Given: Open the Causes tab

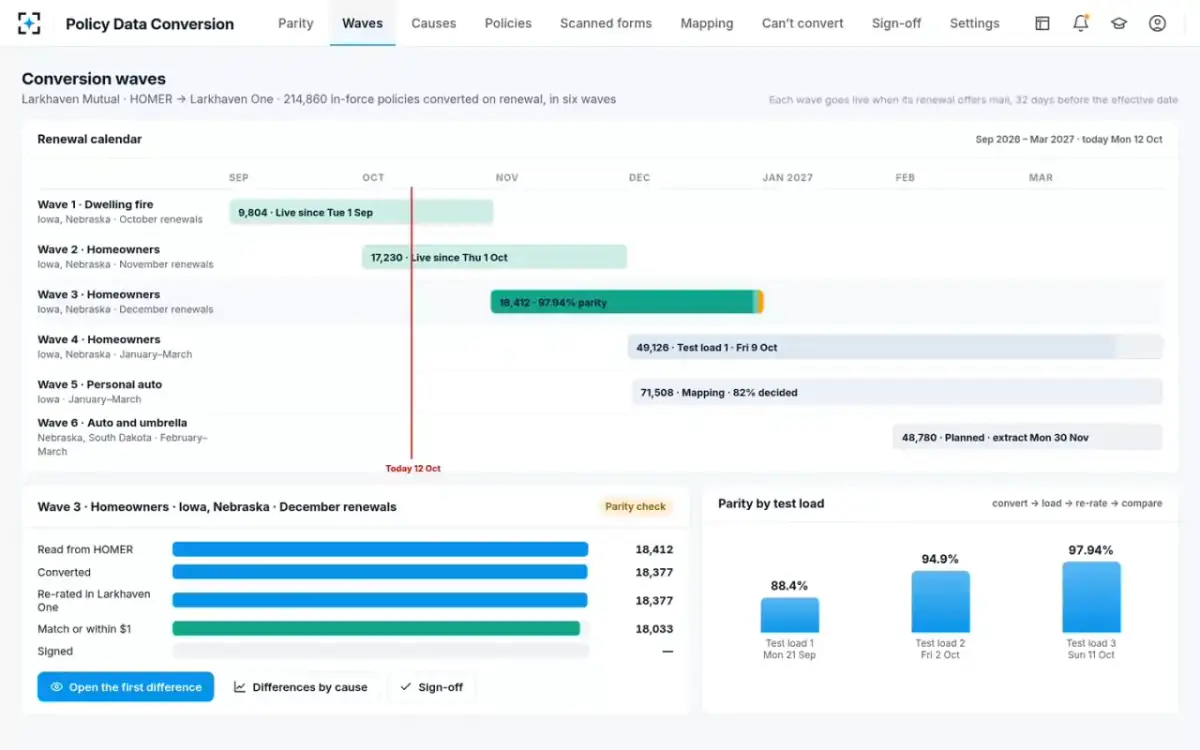Looking at the screenshot, I should [434, 23].
